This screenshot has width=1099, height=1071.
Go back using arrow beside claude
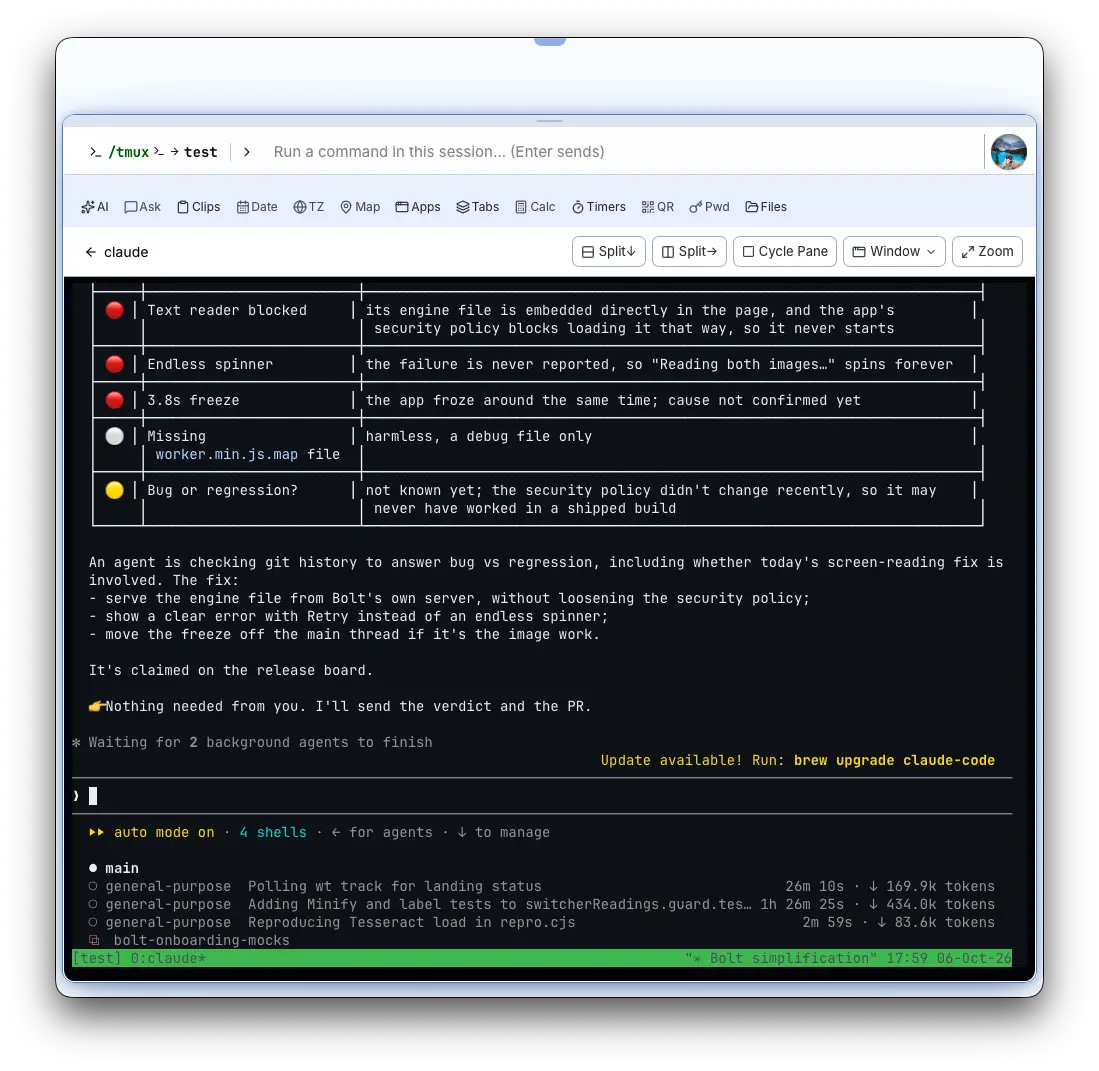(90, 252)
